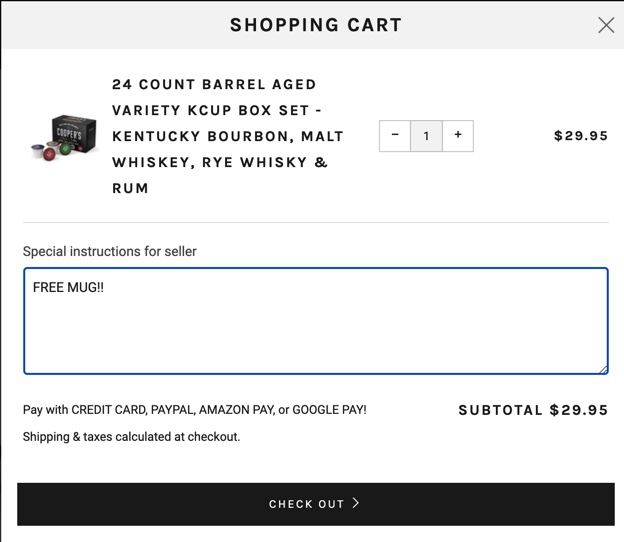Place cursor after FREE MUG!! note text

pyautogui.click(x=105, y=287)
